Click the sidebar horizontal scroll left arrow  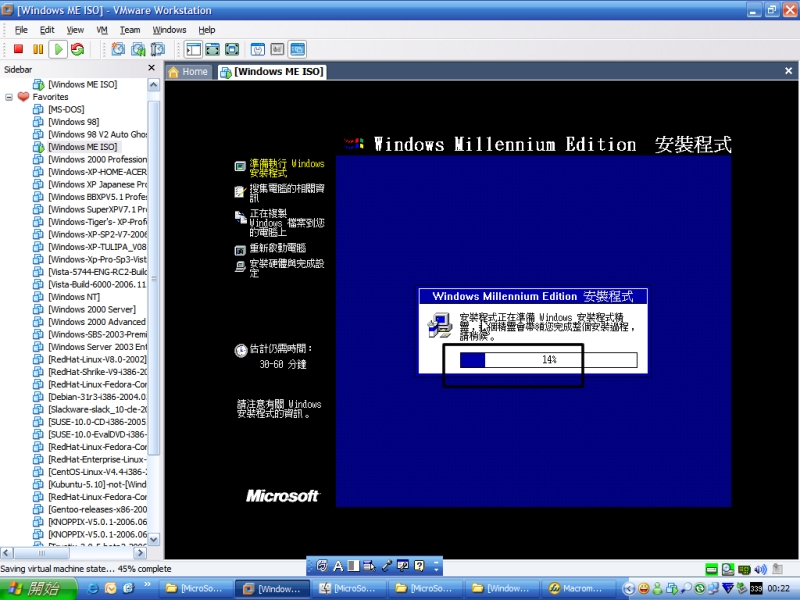(7, 553)
